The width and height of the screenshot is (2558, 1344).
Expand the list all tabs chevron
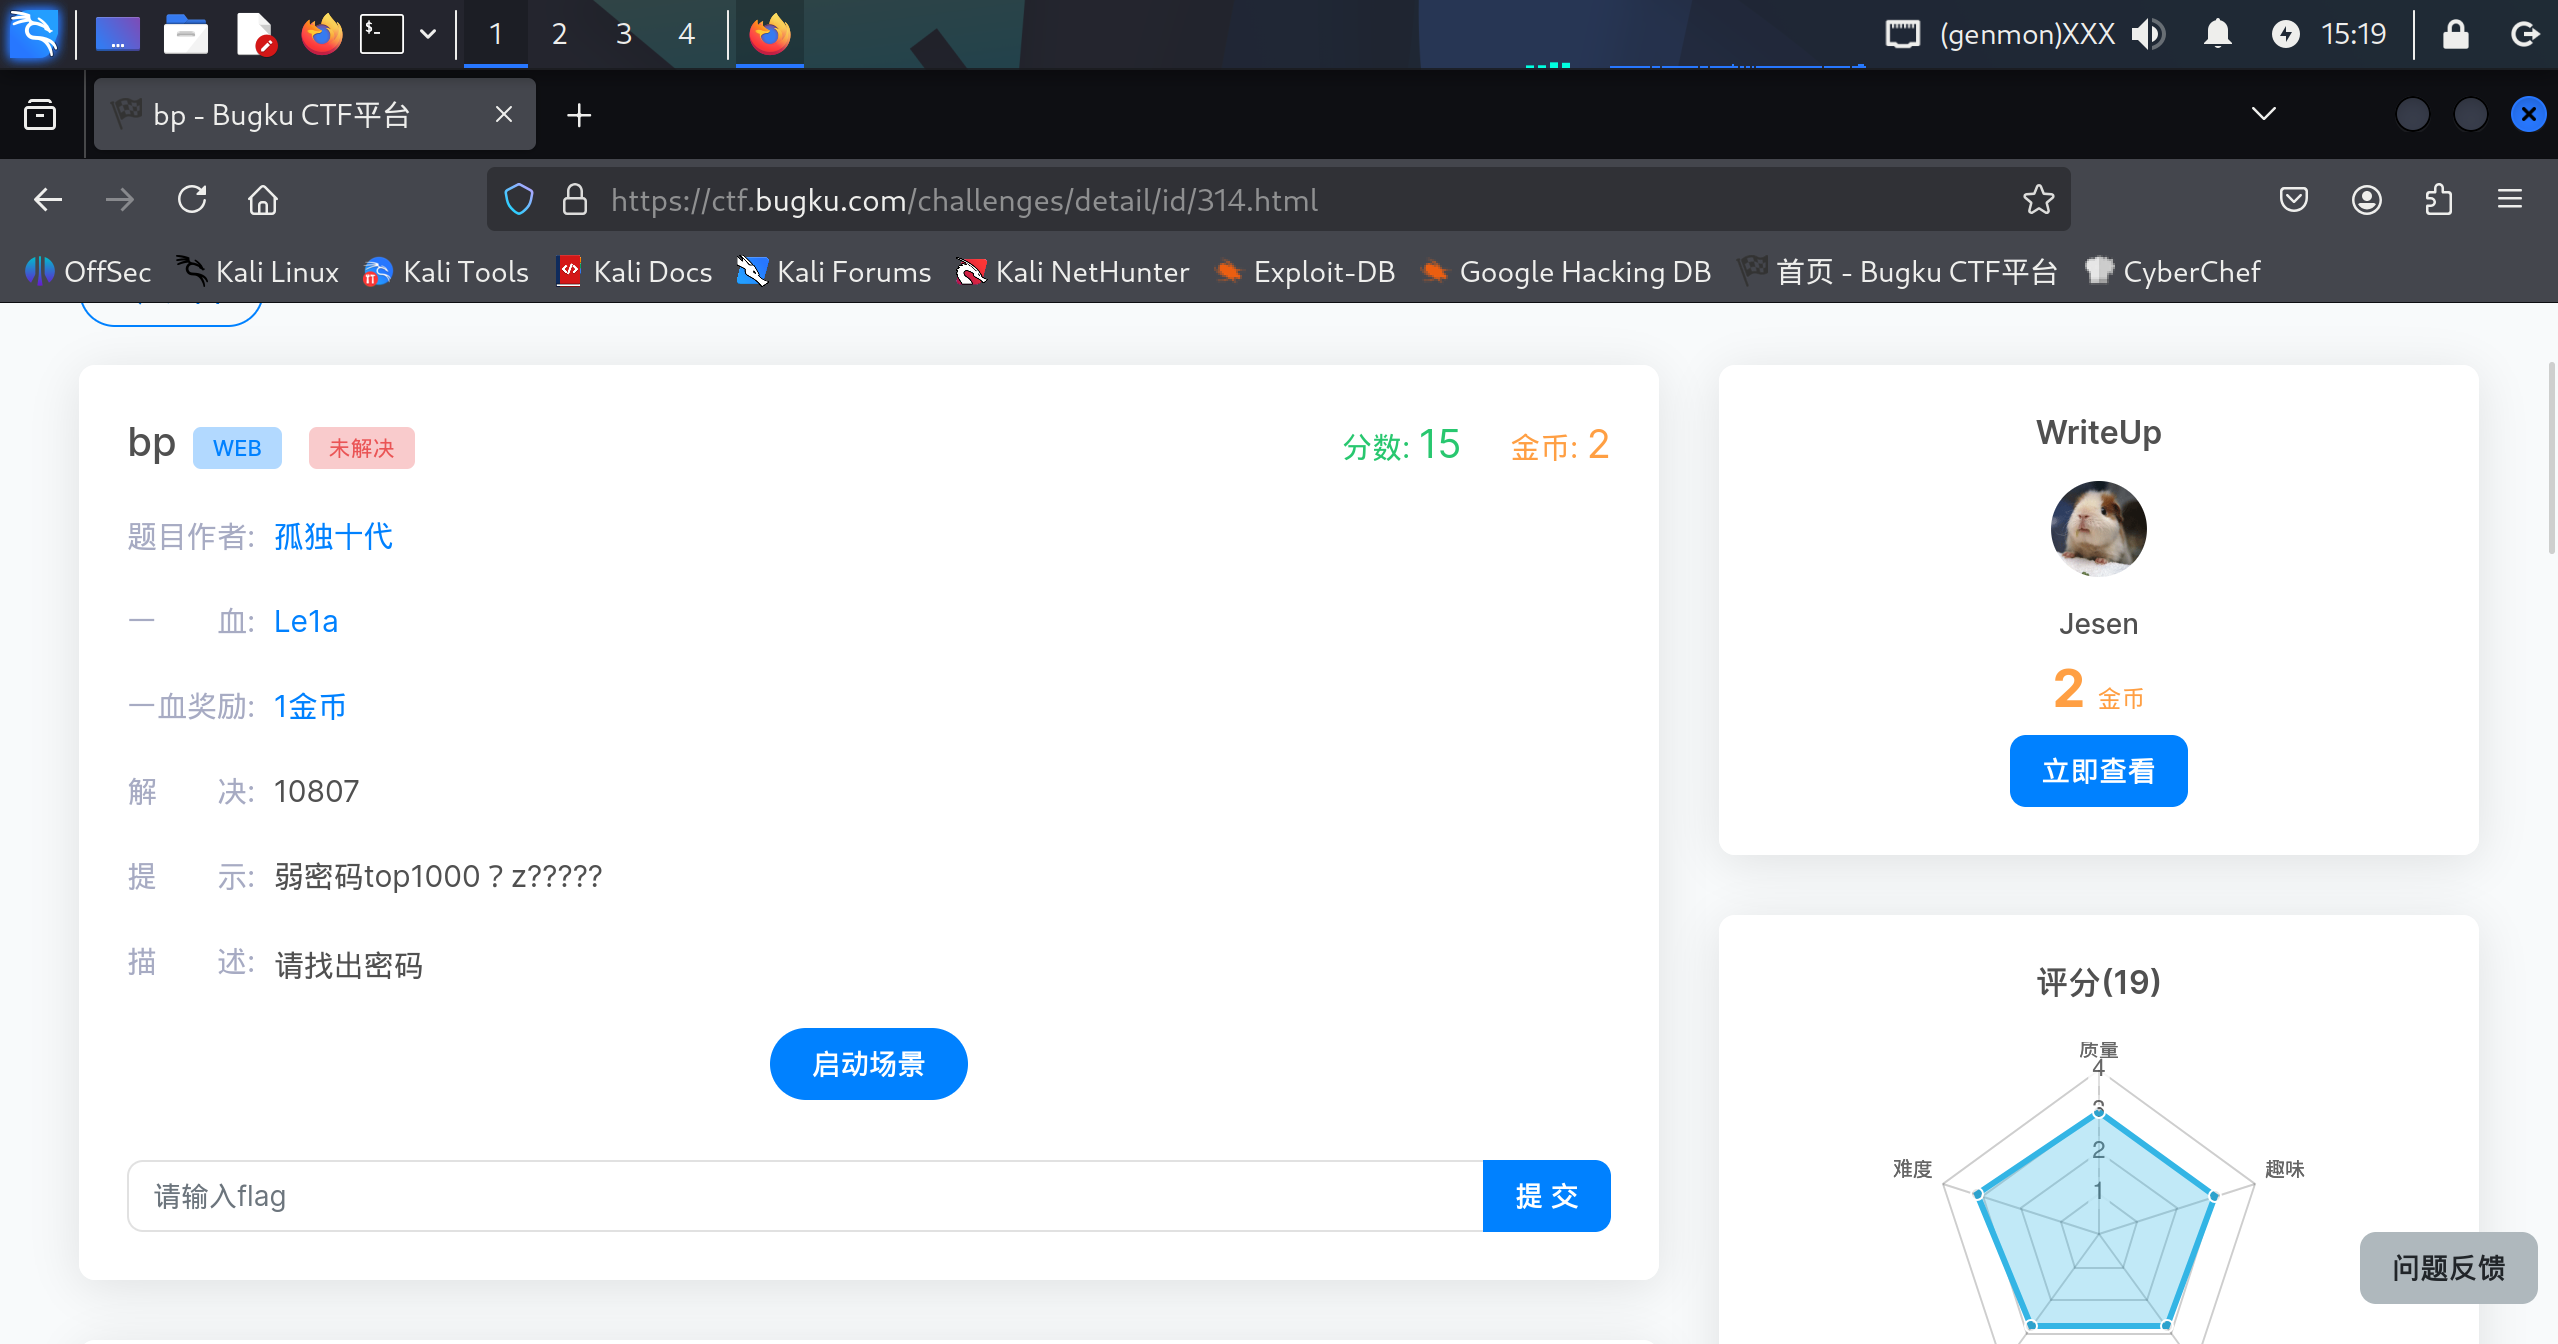coord(2264,114)
